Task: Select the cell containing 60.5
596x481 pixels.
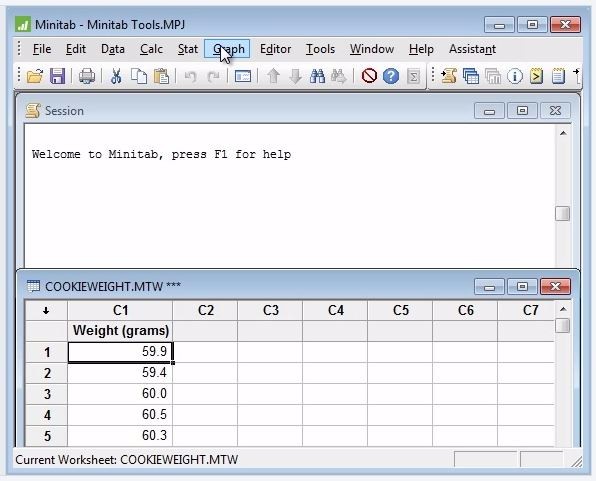Action: (120, 414)
